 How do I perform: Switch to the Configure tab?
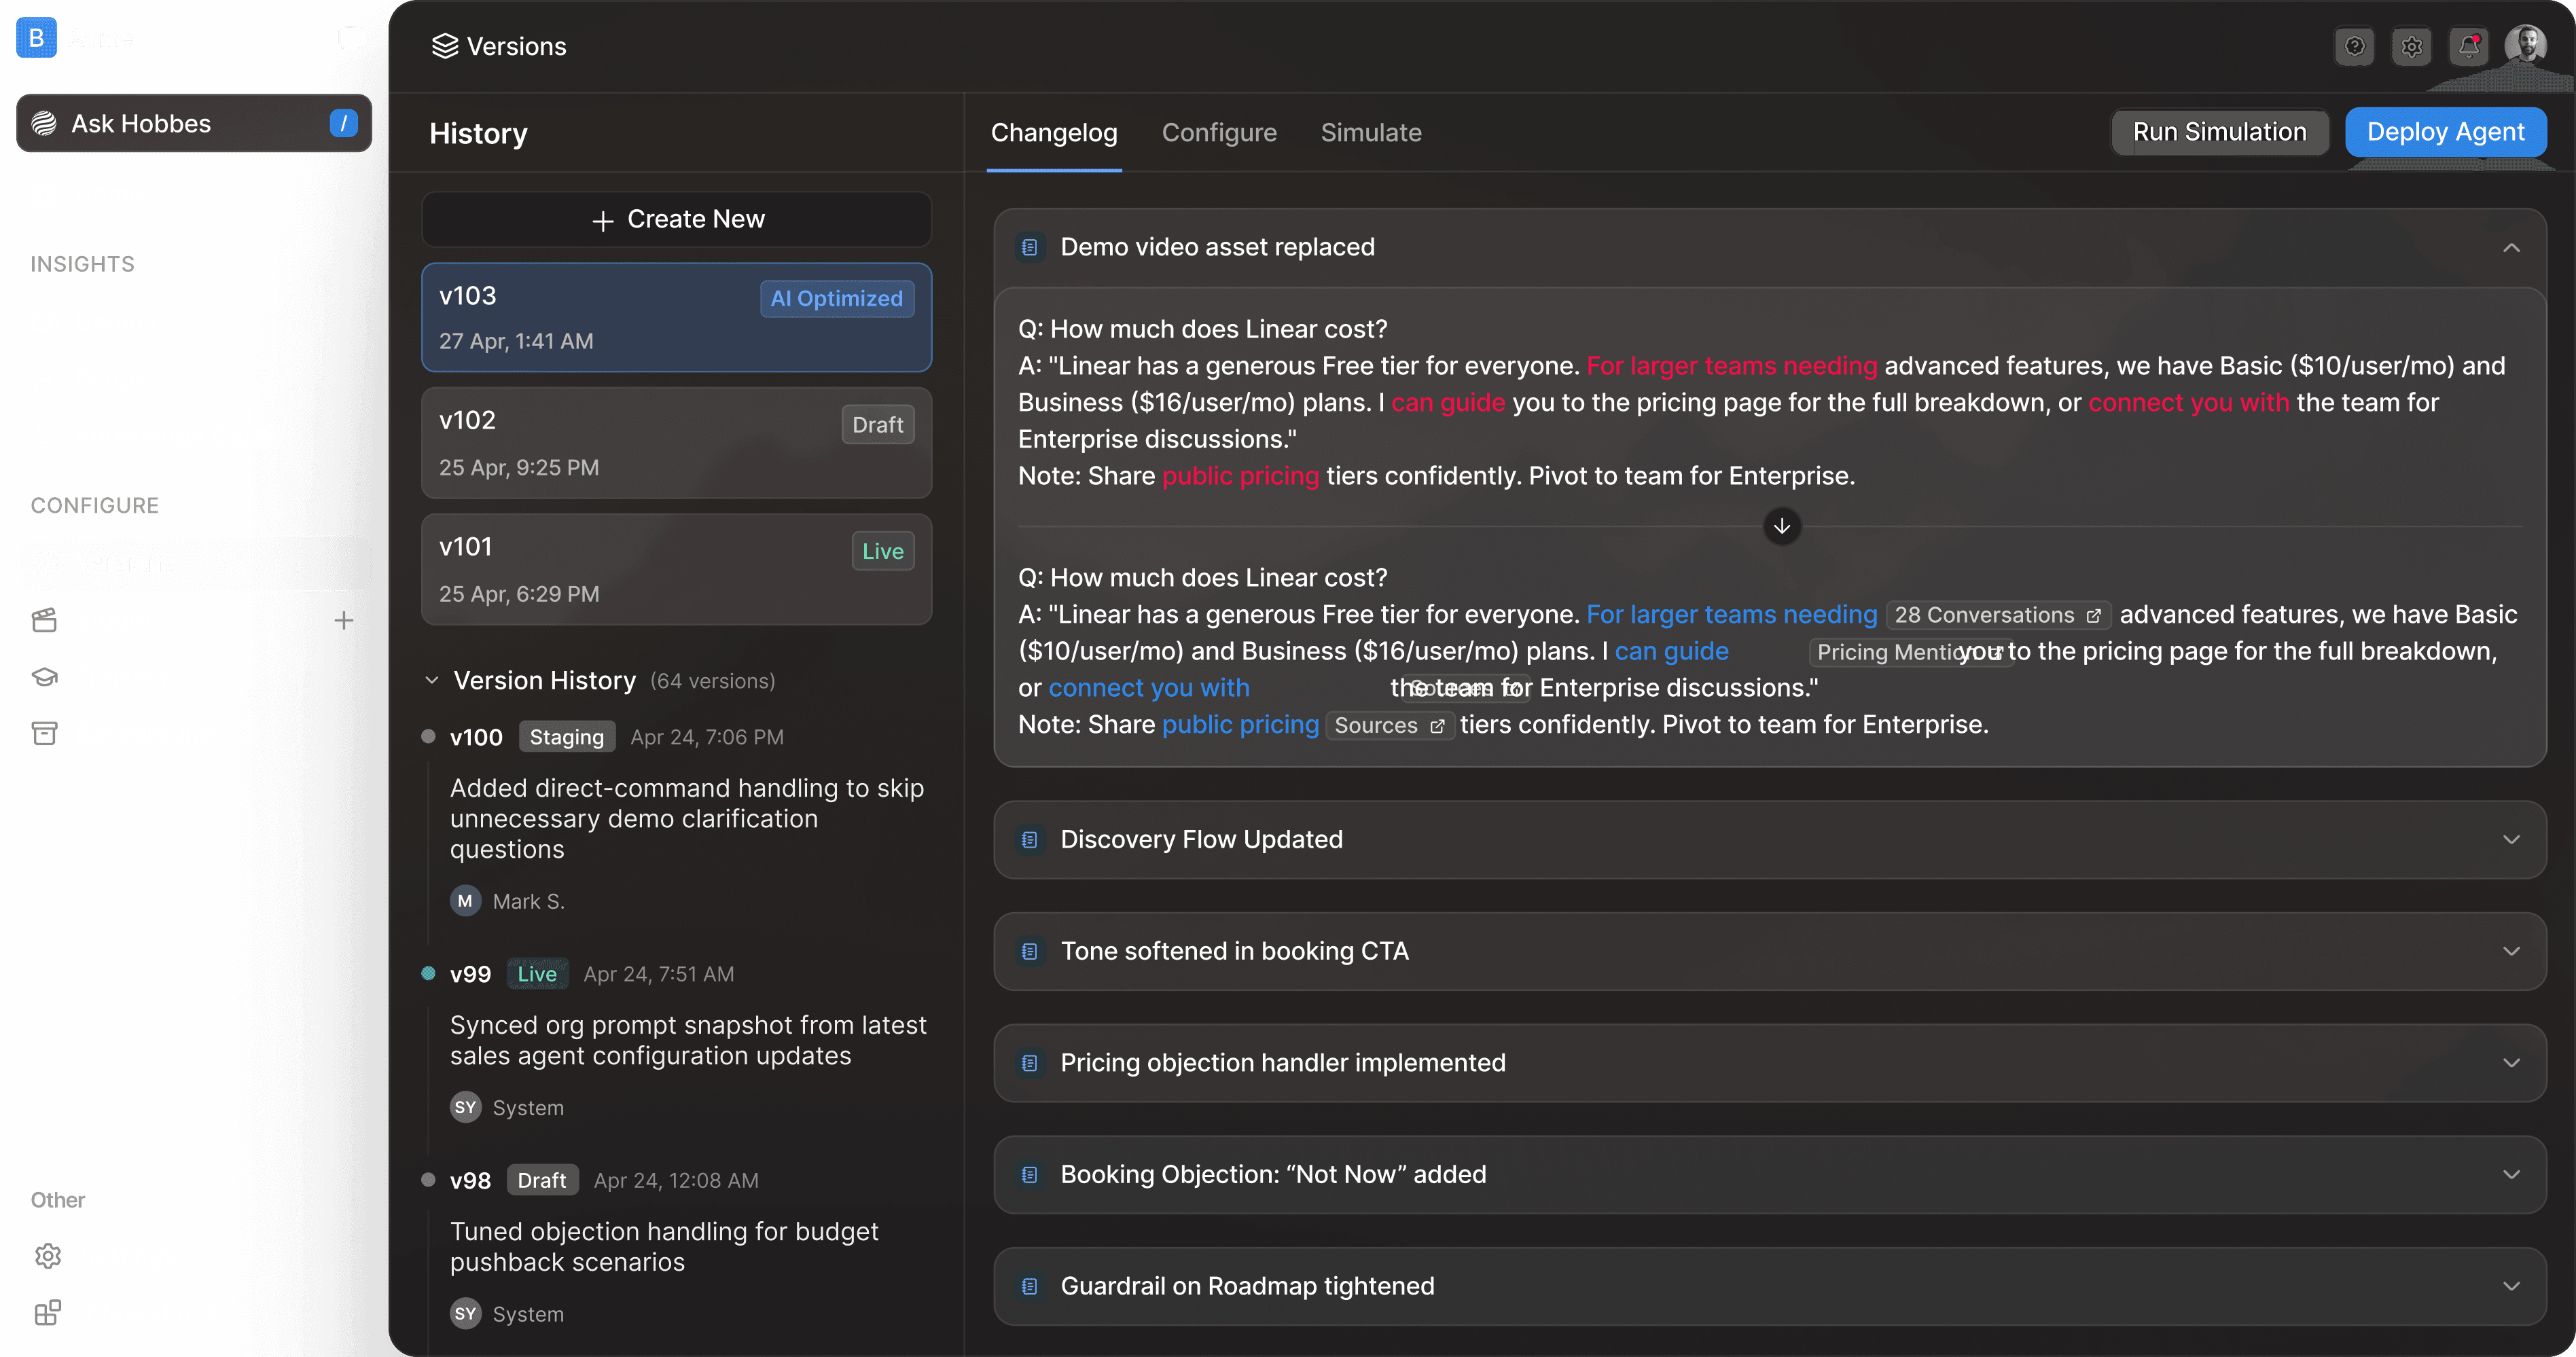[x=1218, y=132]
